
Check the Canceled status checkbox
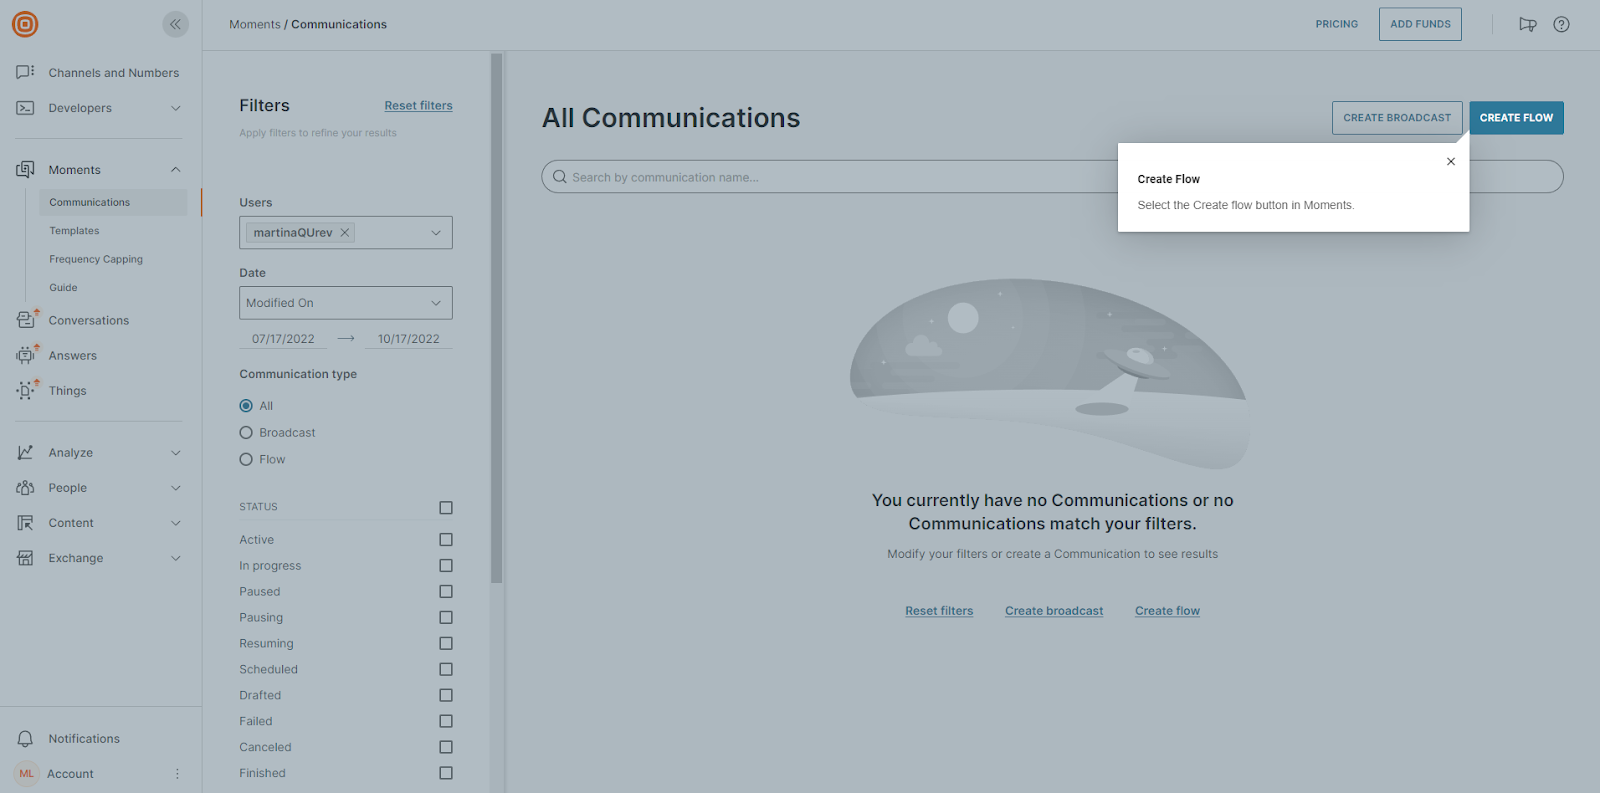(446, 748)
